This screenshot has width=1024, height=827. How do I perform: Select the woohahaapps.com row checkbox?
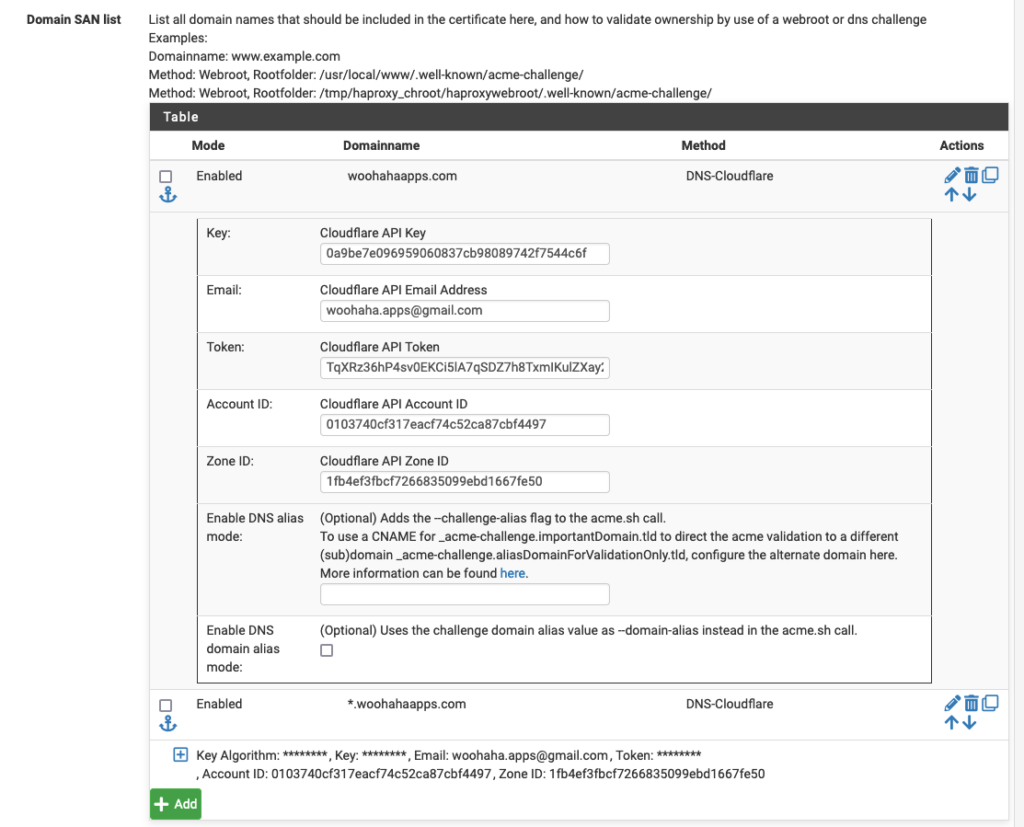pyautogui.click(x=166, y=176)
